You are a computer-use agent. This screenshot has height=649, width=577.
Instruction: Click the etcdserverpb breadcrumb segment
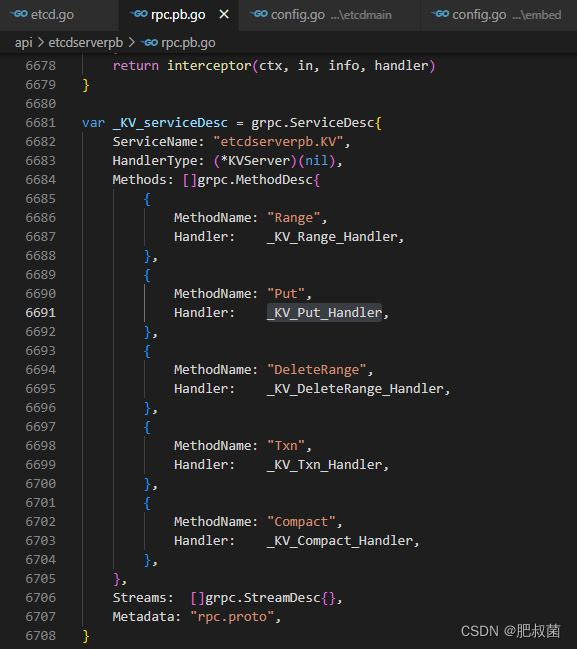(x=86, y=43)
